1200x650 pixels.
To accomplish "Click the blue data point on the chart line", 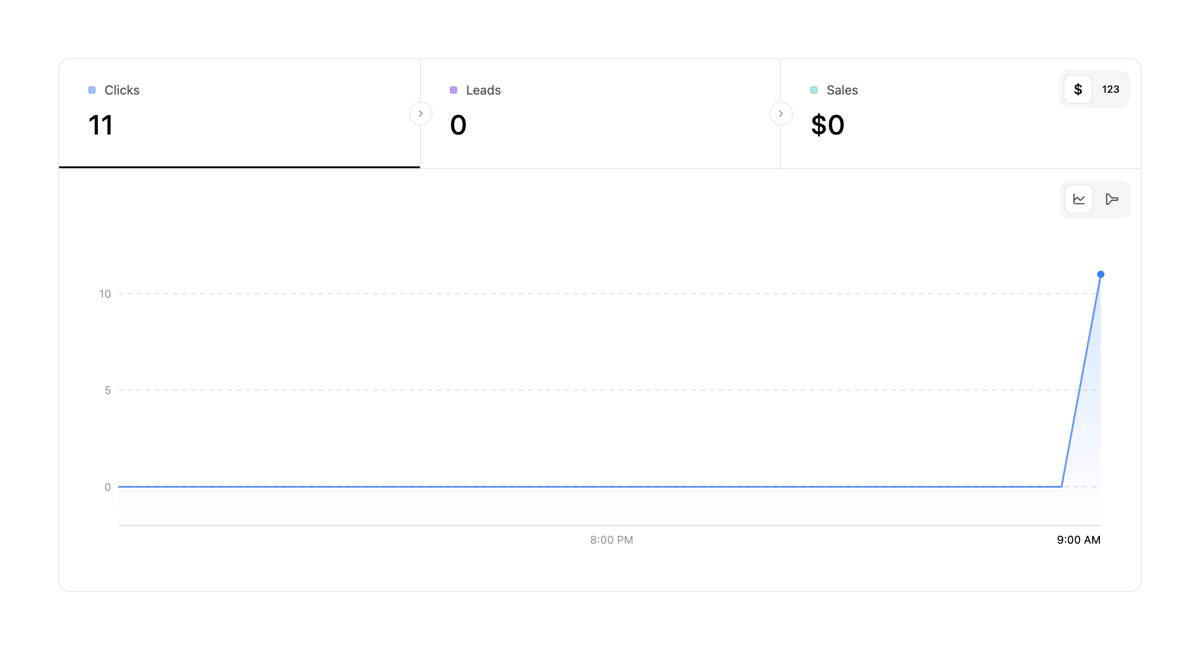I will click(x=1101, y=273).
